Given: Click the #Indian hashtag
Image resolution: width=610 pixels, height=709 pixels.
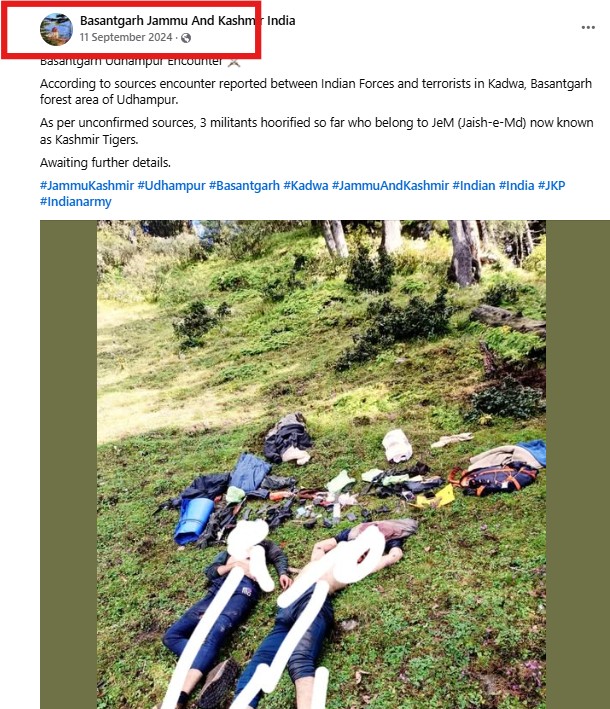Looking at the screenshot, I should point(474,185).
